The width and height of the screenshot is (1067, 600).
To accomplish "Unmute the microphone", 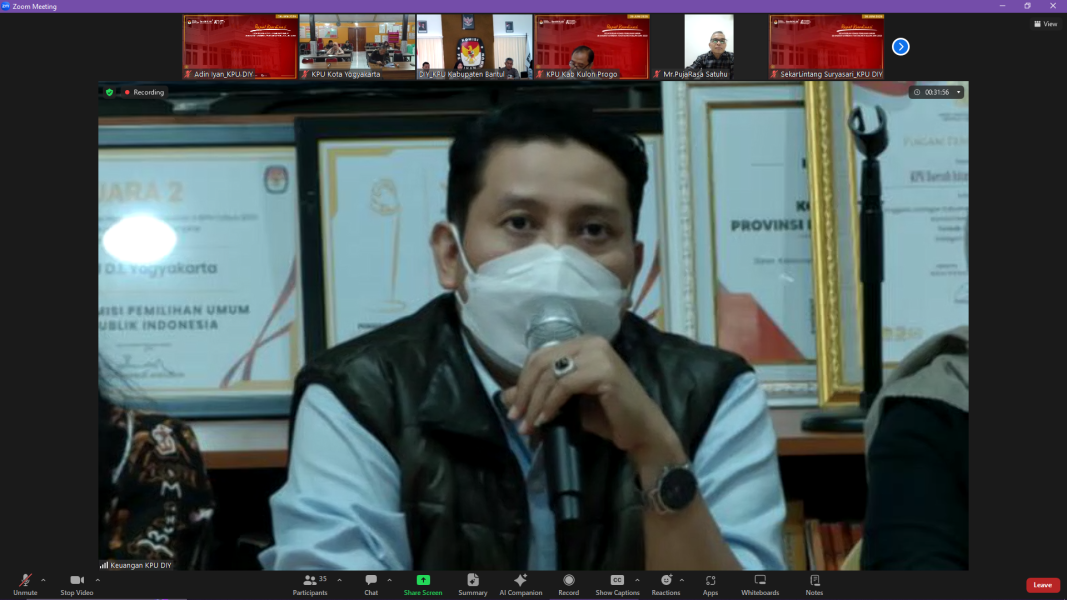I will (x=25, y=584).
